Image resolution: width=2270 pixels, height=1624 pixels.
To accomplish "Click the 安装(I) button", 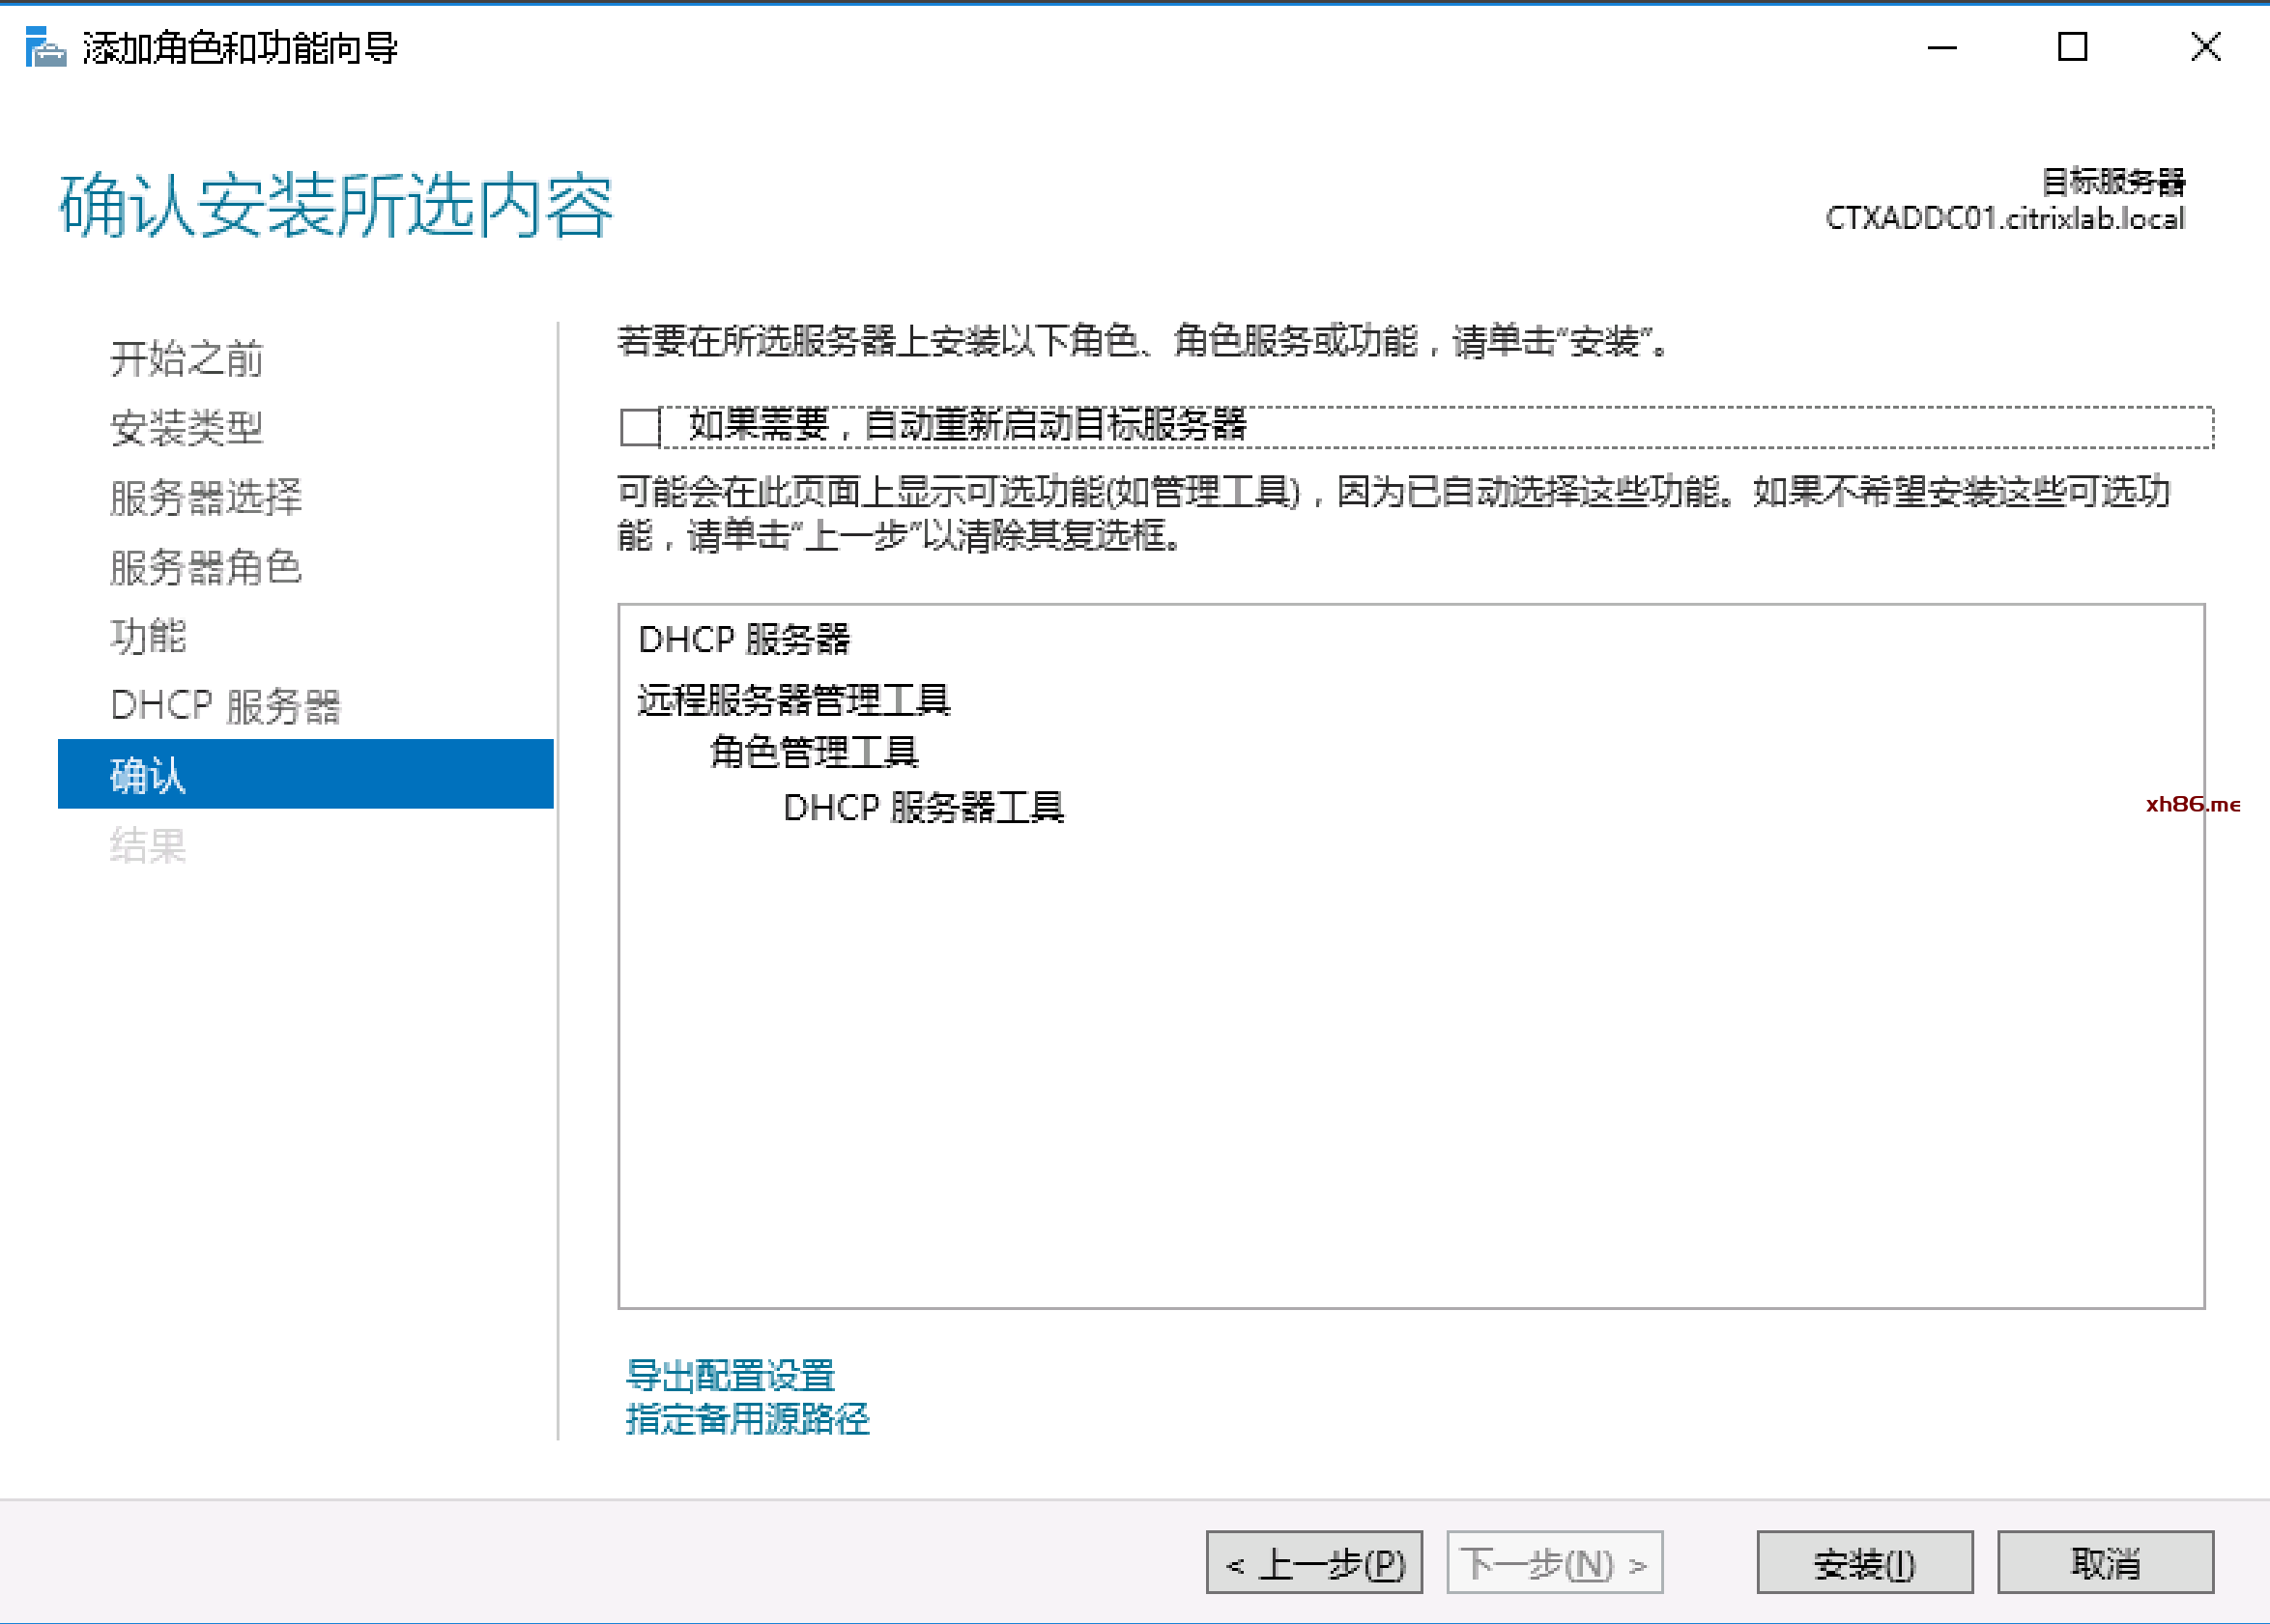I will pos(1864,1562).
